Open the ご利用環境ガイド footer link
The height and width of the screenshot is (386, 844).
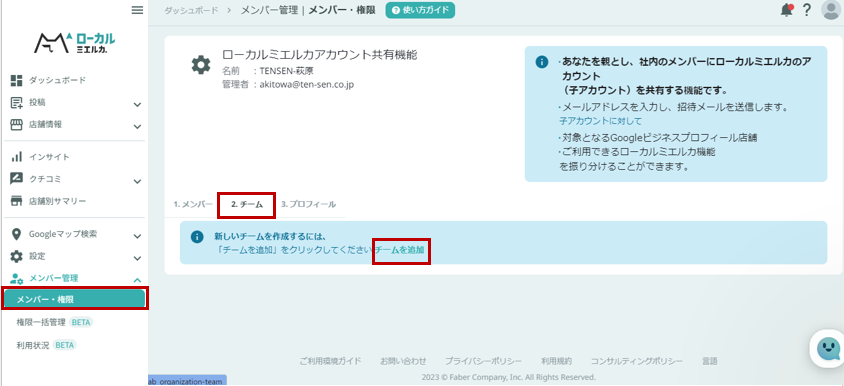tap(330, 361)
